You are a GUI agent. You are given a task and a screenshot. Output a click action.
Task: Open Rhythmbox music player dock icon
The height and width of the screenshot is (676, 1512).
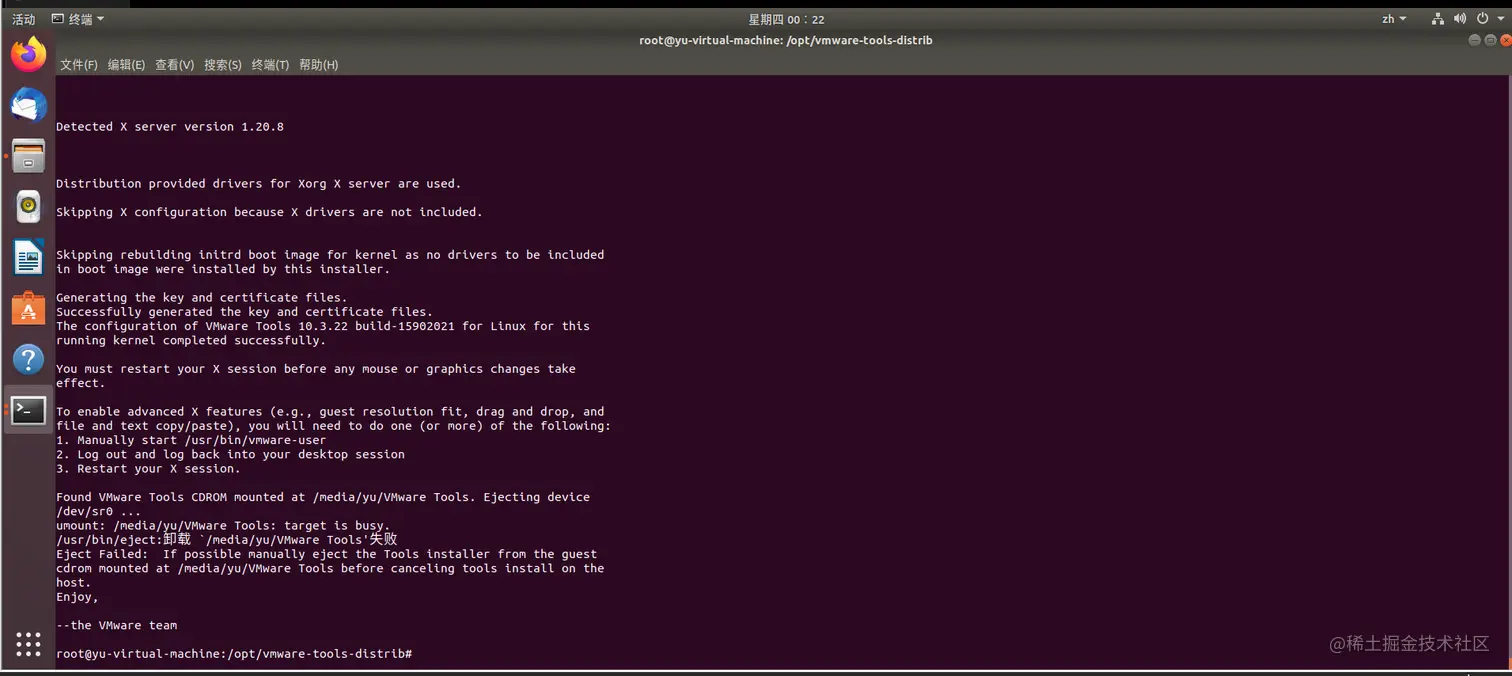[28, 207]
